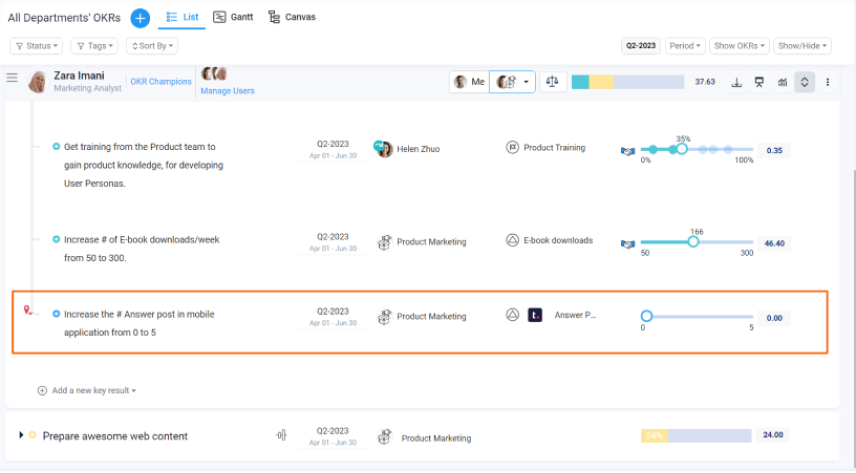Click the overall progress bar showing 37.63
Image resolution: width=856 pixels, height=473 pixels.
click(x=628, y=82)
